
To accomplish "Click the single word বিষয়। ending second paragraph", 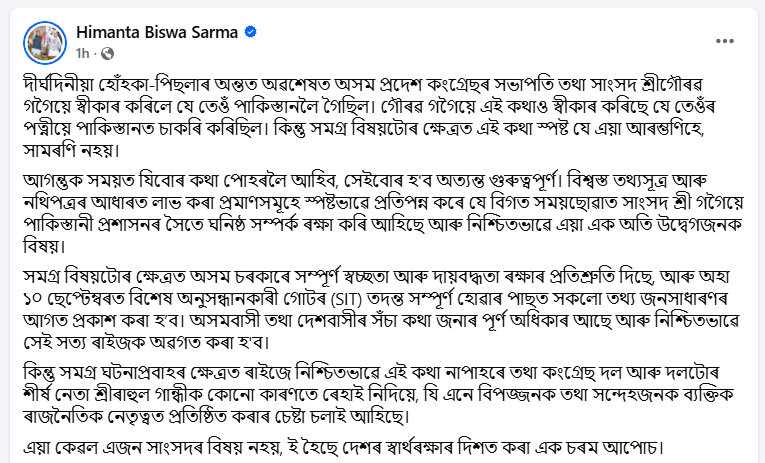I will [44, 246].
